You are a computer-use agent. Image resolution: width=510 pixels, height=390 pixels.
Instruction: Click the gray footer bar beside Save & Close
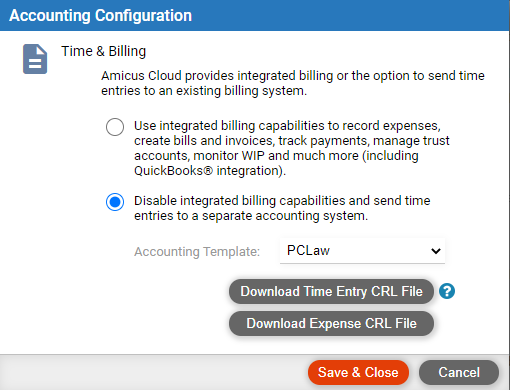(x=153, y=372)
